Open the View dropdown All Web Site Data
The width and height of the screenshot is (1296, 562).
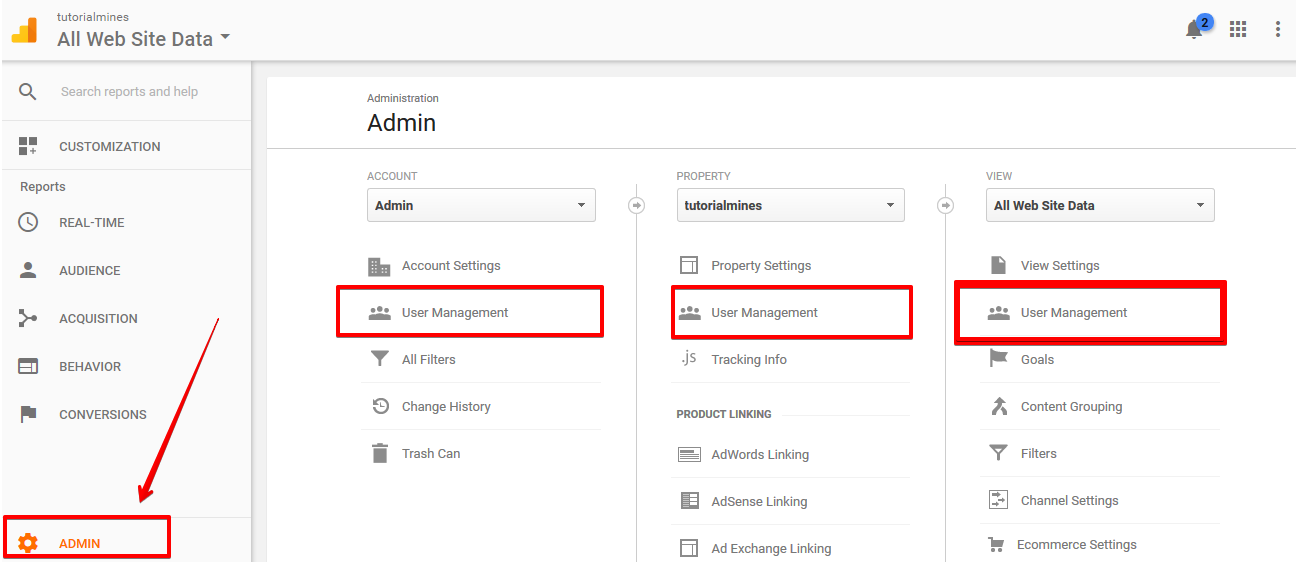[x=1100, y=205]
